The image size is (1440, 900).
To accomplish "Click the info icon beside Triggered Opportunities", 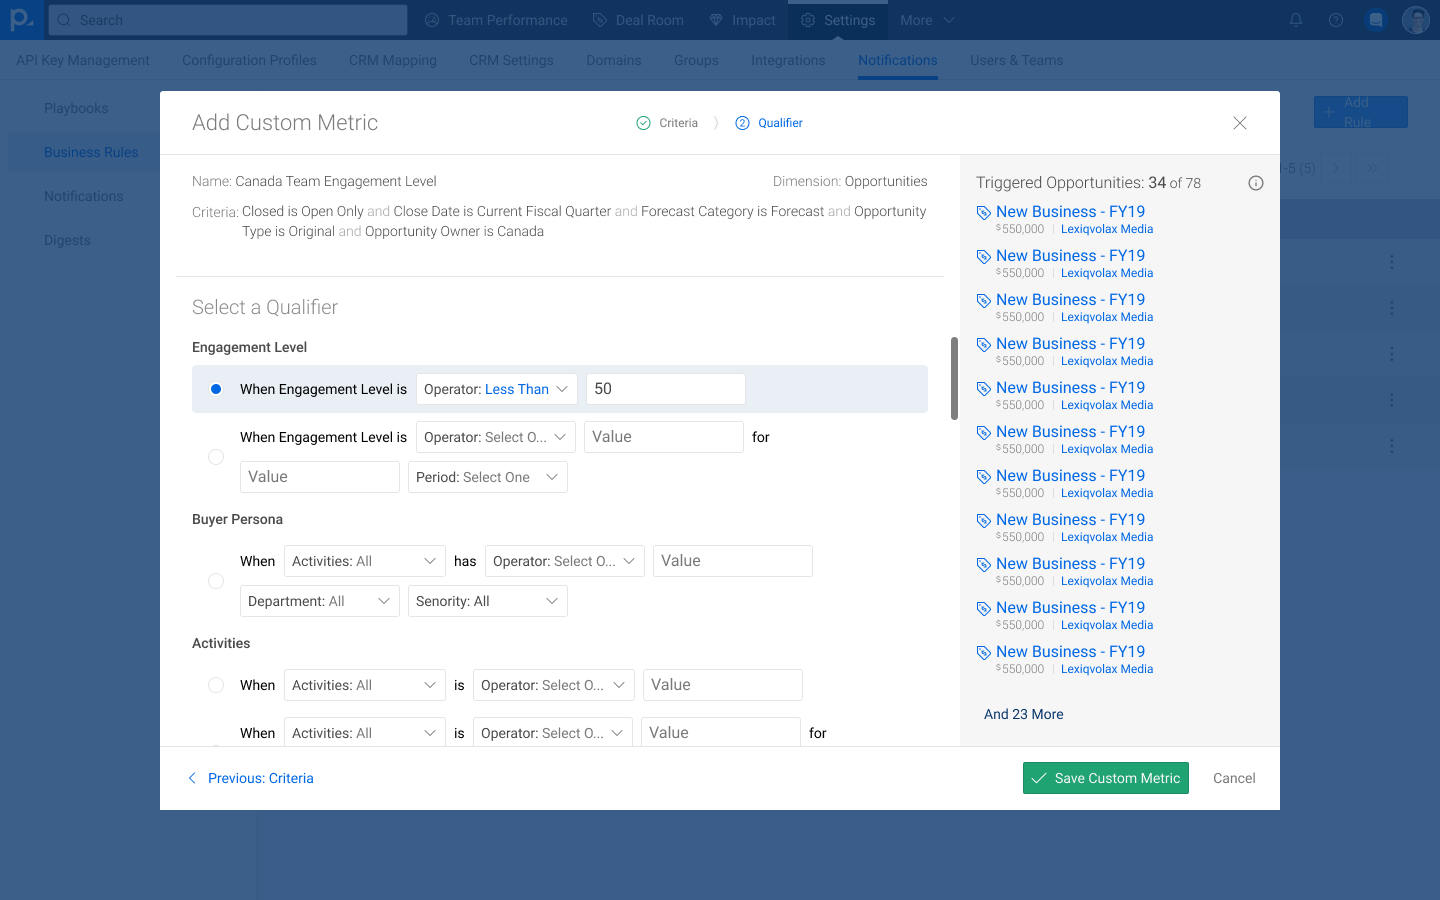I will pos(1256,183).
